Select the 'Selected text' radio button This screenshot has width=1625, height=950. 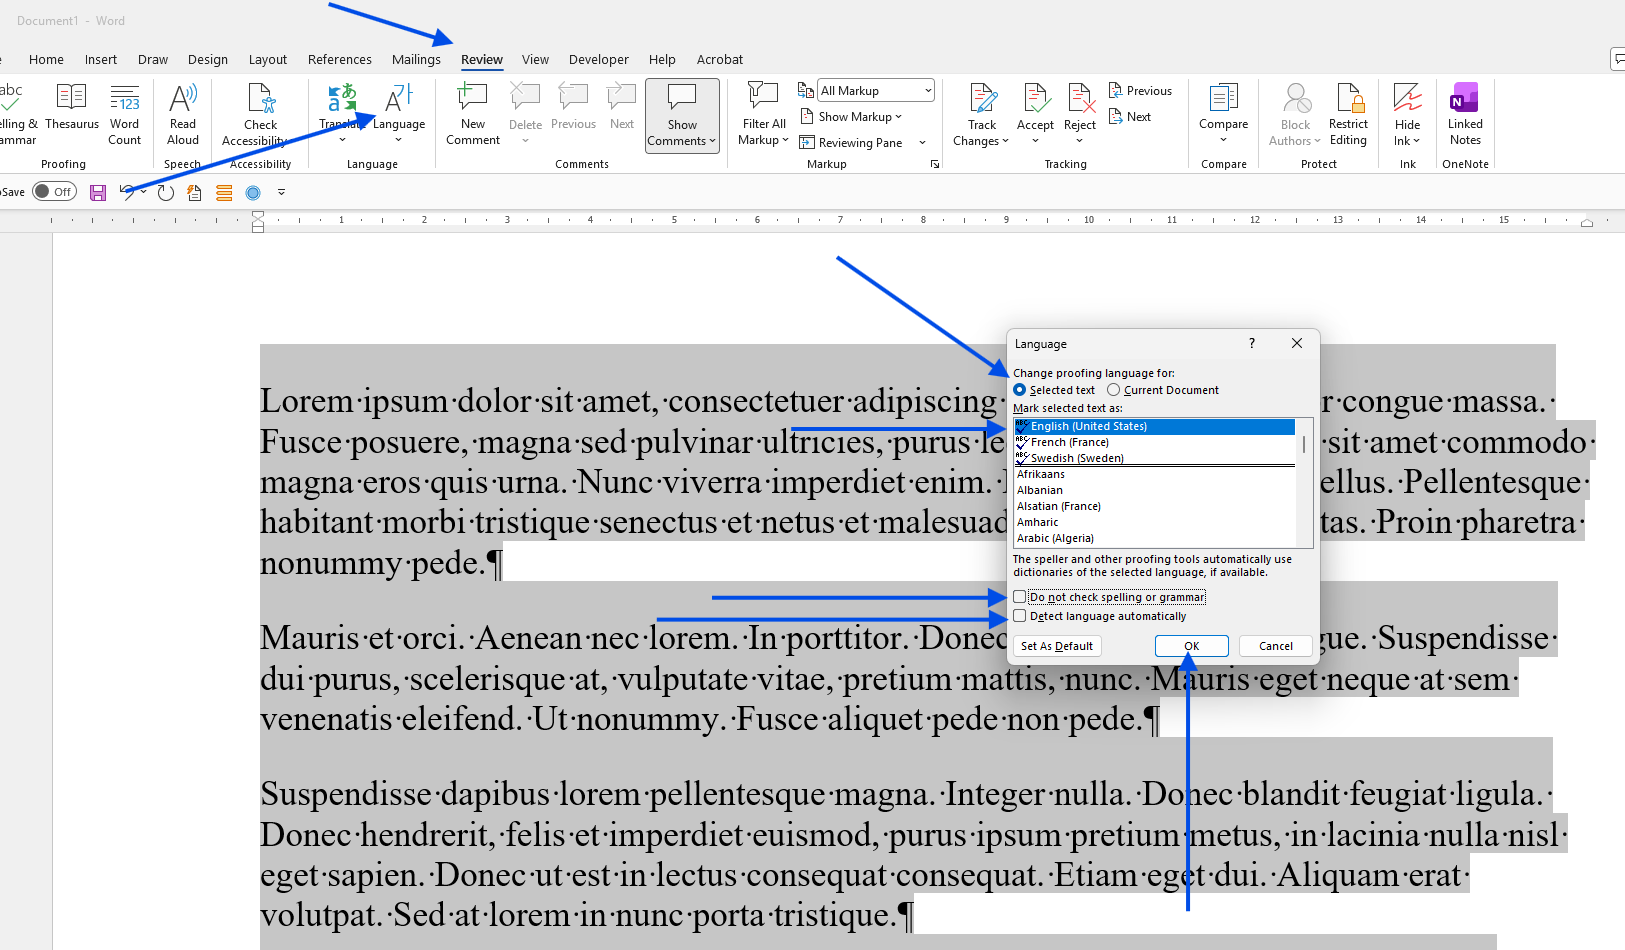coord(1020,390)
